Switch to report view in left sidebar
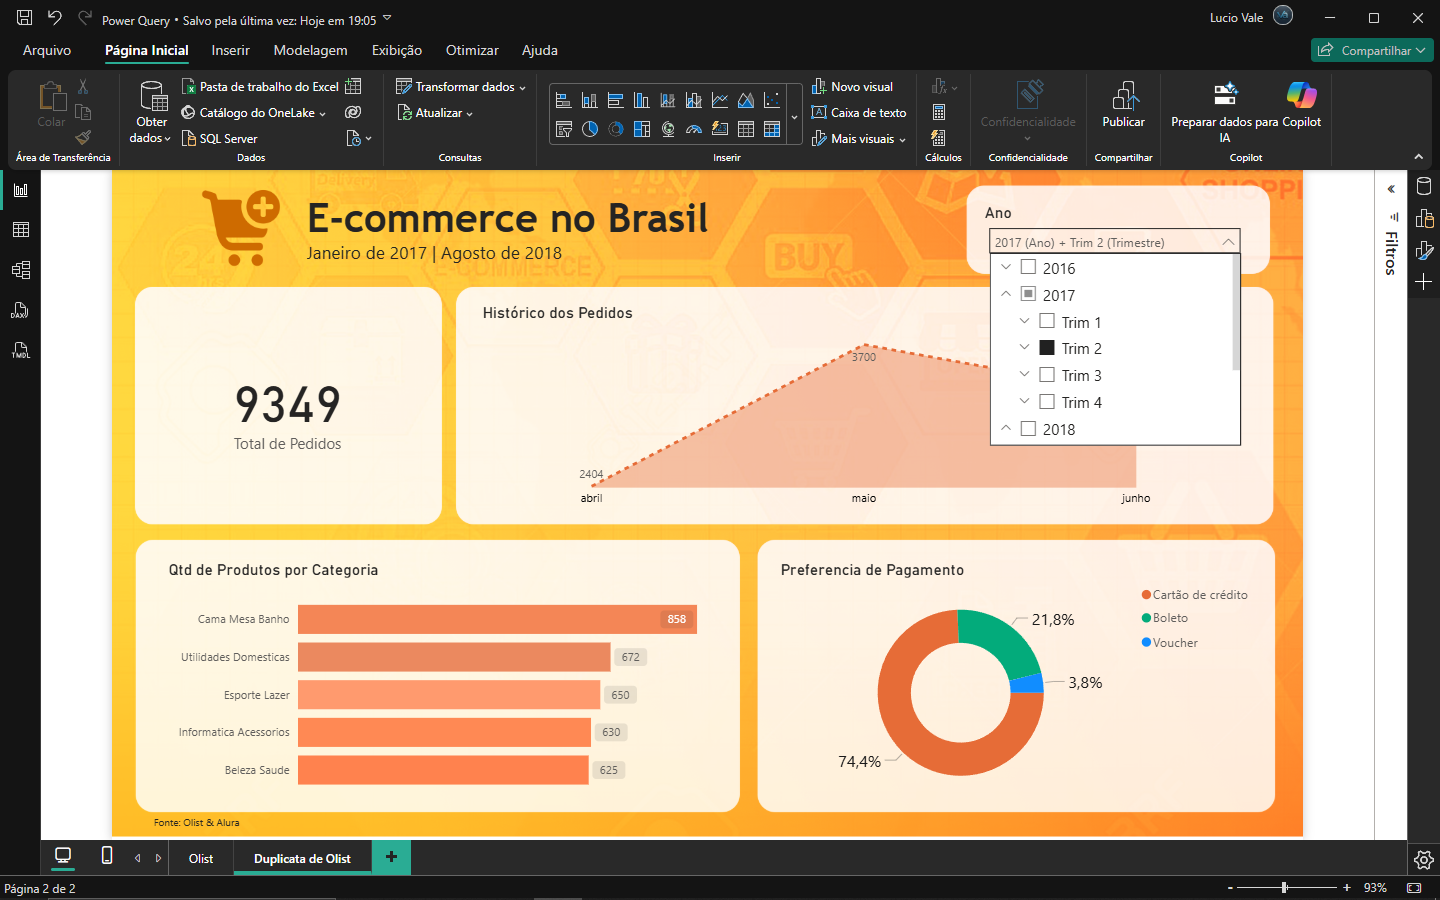The width and height of the screenshot is (1440, 900). pos(20,190)
